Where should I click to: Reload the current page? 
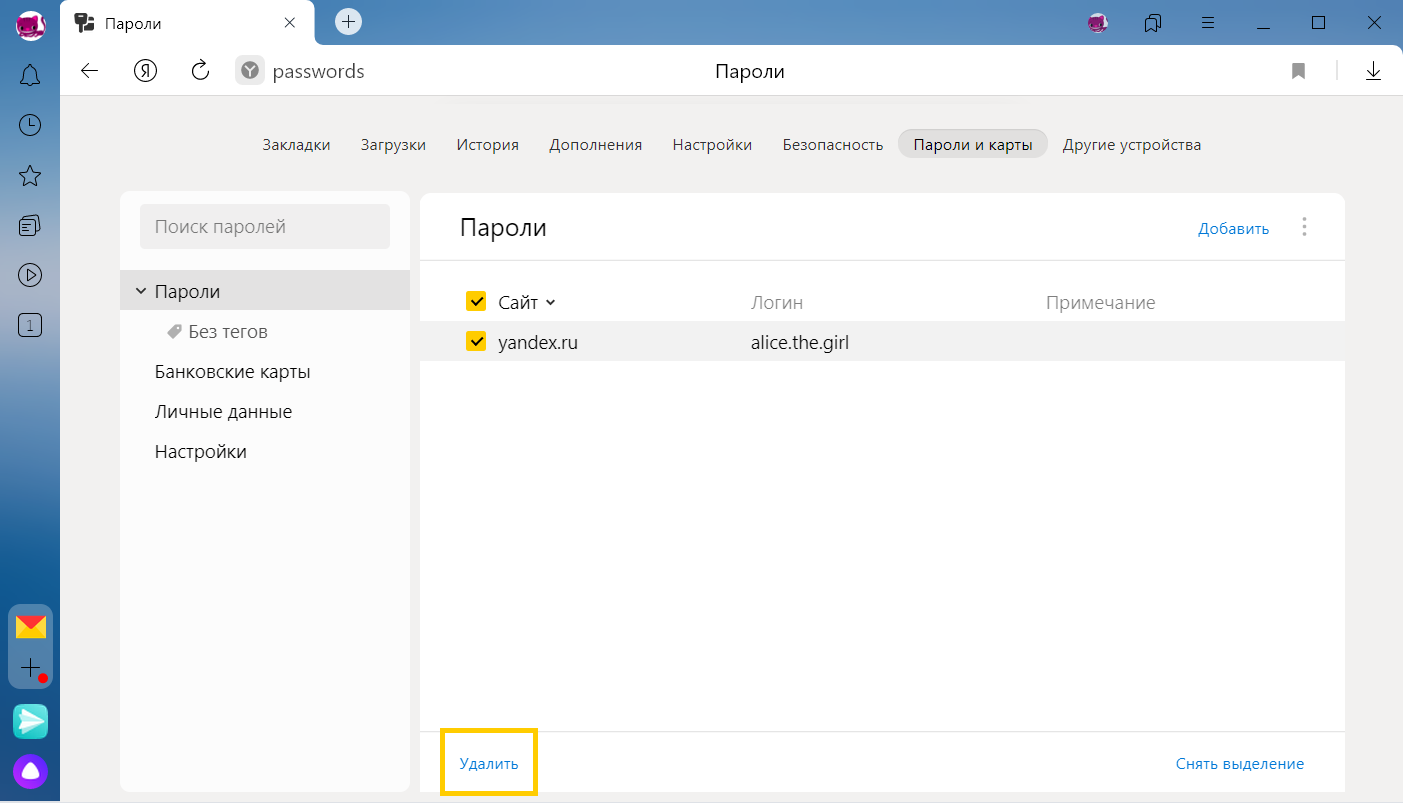click(x=200, y=70)
